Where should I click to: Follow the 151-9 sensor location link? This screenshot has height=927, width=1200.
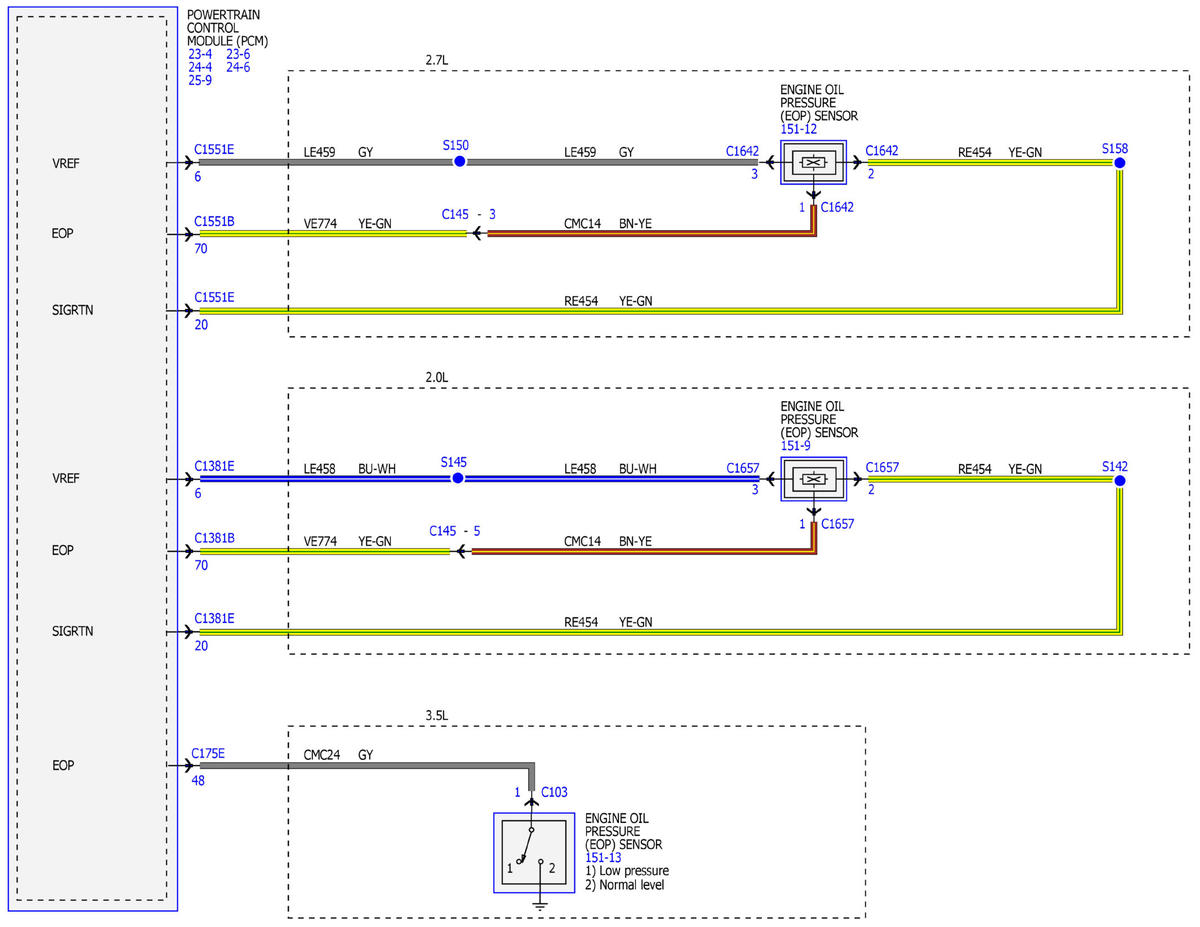point(796,446)
